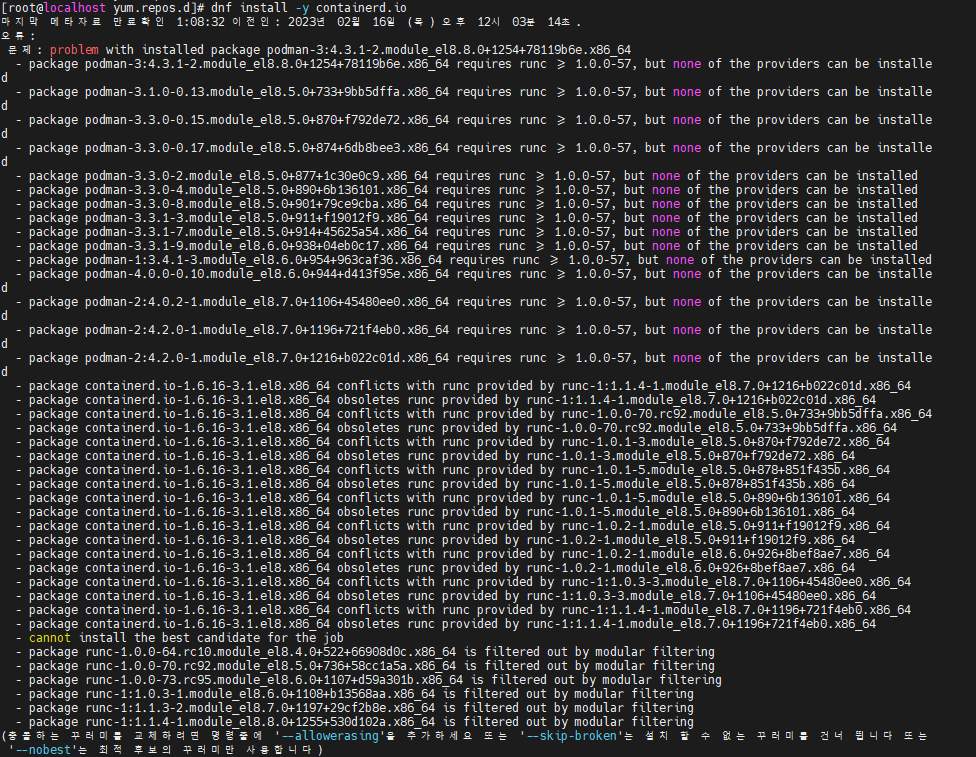Click package name podman-3.1.0-0.13.module_el8.5.0+733+9bb5dffa.x86_64
The width and height of the screenshot is (976, 757).
(x=266, y=92)
